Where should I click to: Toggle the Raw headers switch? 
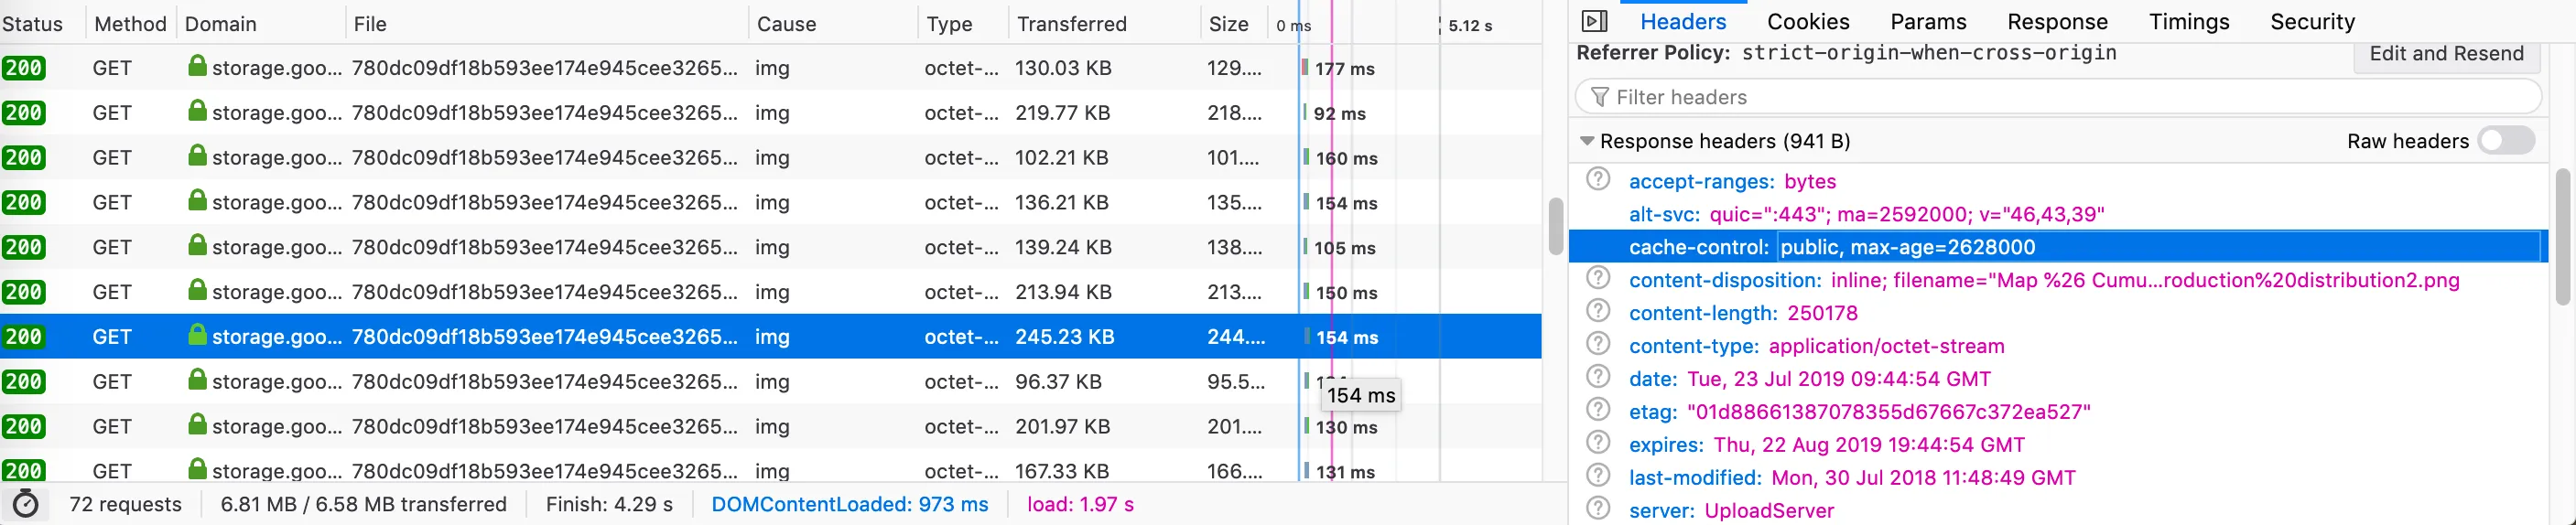(2506, 141)
